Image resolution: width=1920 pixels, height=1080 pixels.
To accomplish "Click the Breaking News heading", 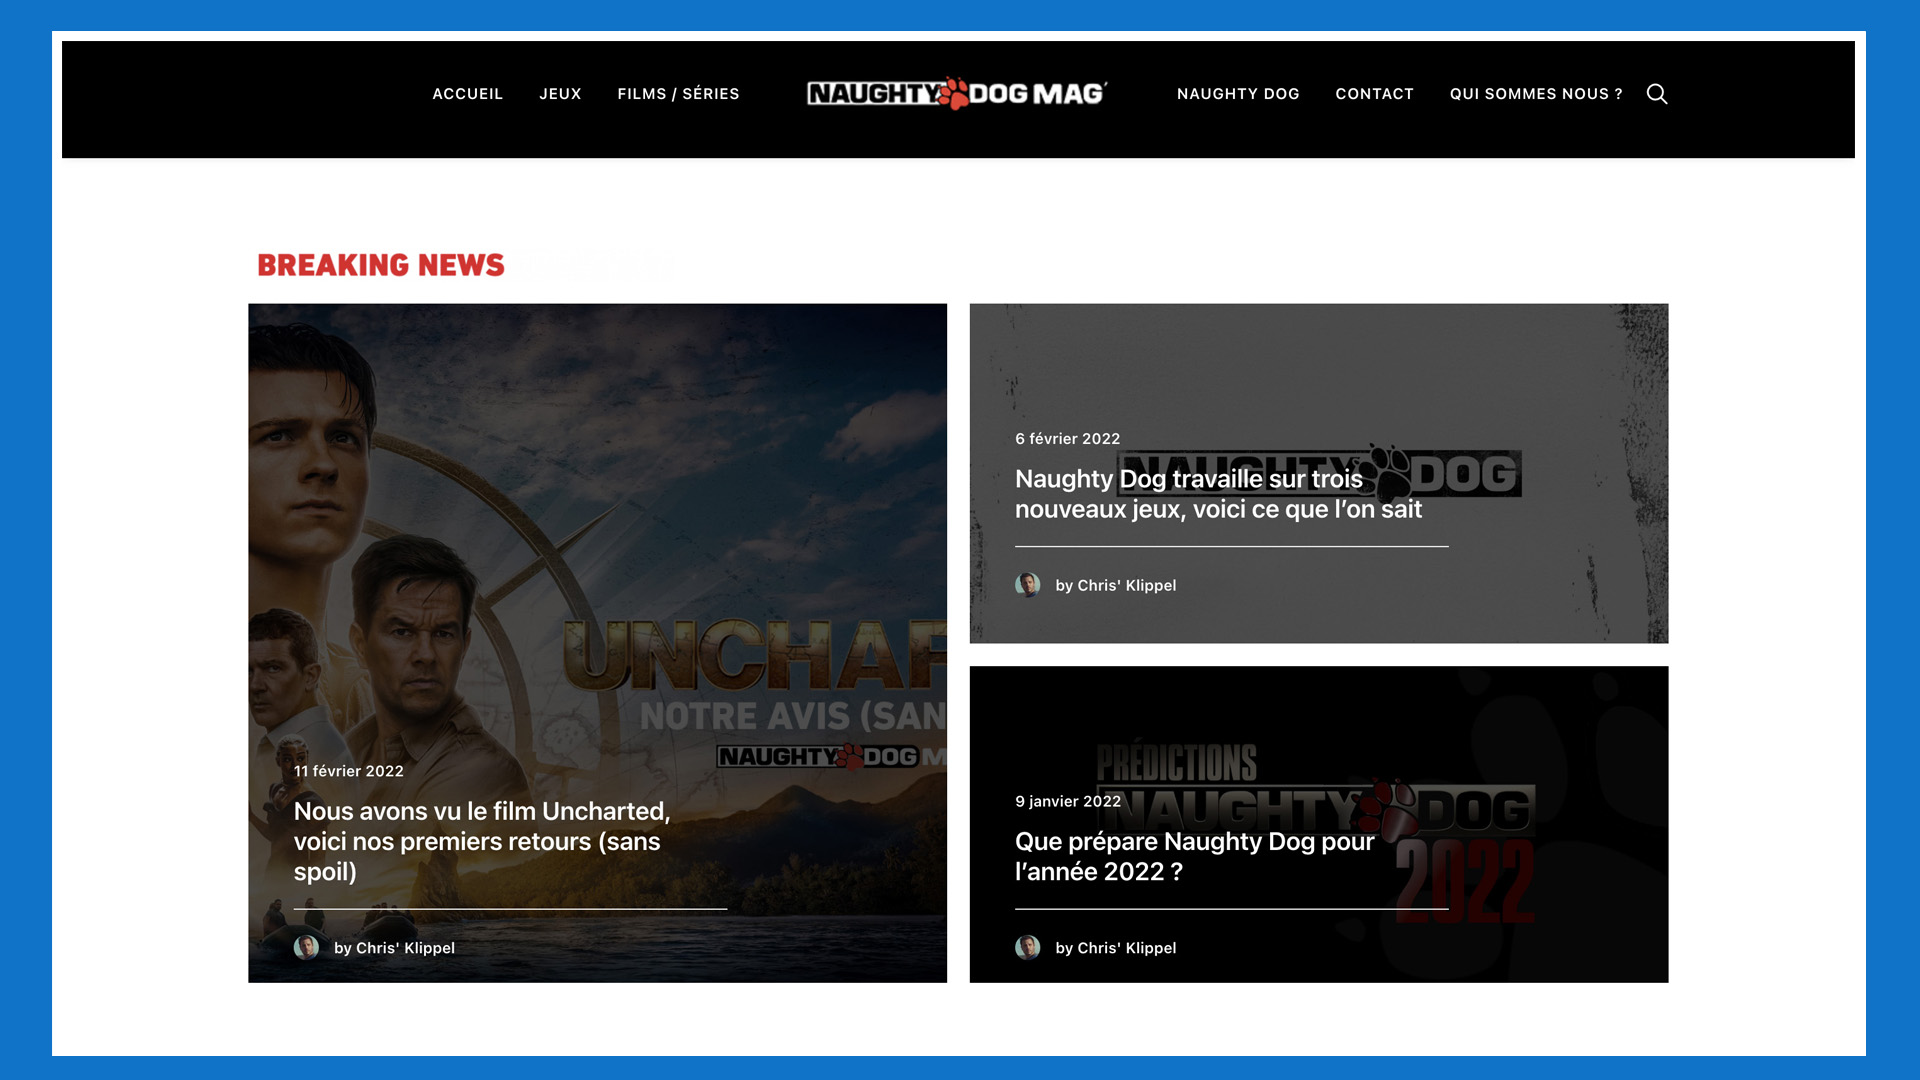I will point(381,265).
